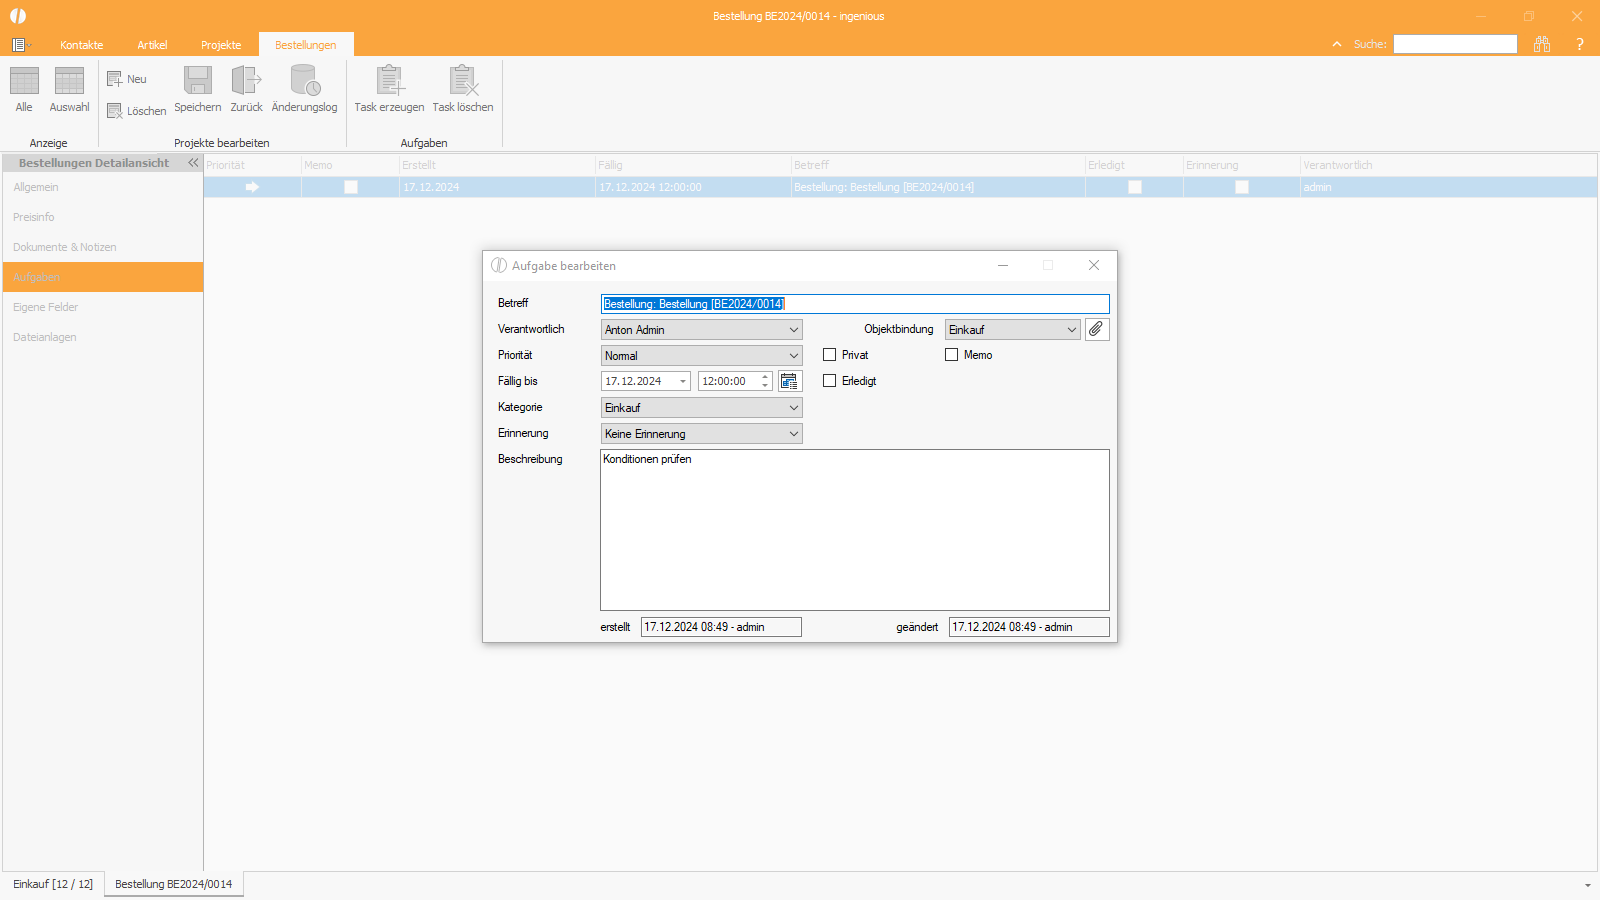The image size is (1600, 900).
Task: Mark the task as Erledigt
Action: coord(829,381)
